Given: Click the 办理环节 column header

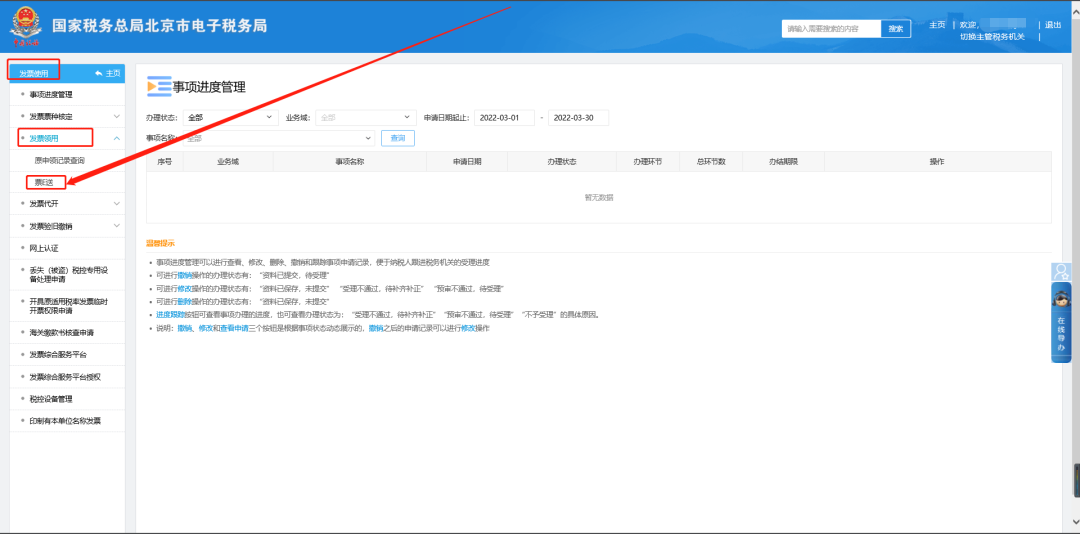Looking at the screenshot, I should pyautogui.click(x=647, y=161).
